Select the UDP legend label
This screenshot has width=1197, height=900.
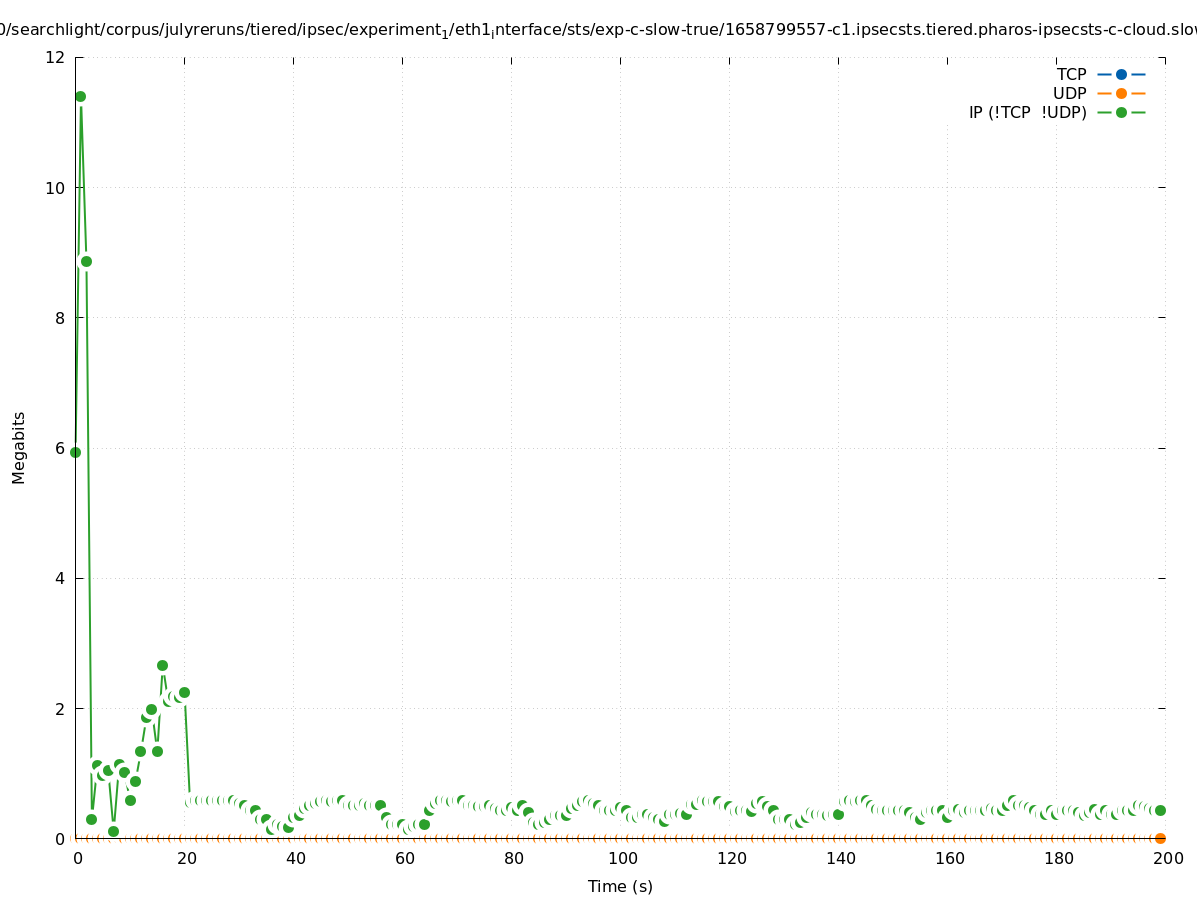tap(1069, 93)
